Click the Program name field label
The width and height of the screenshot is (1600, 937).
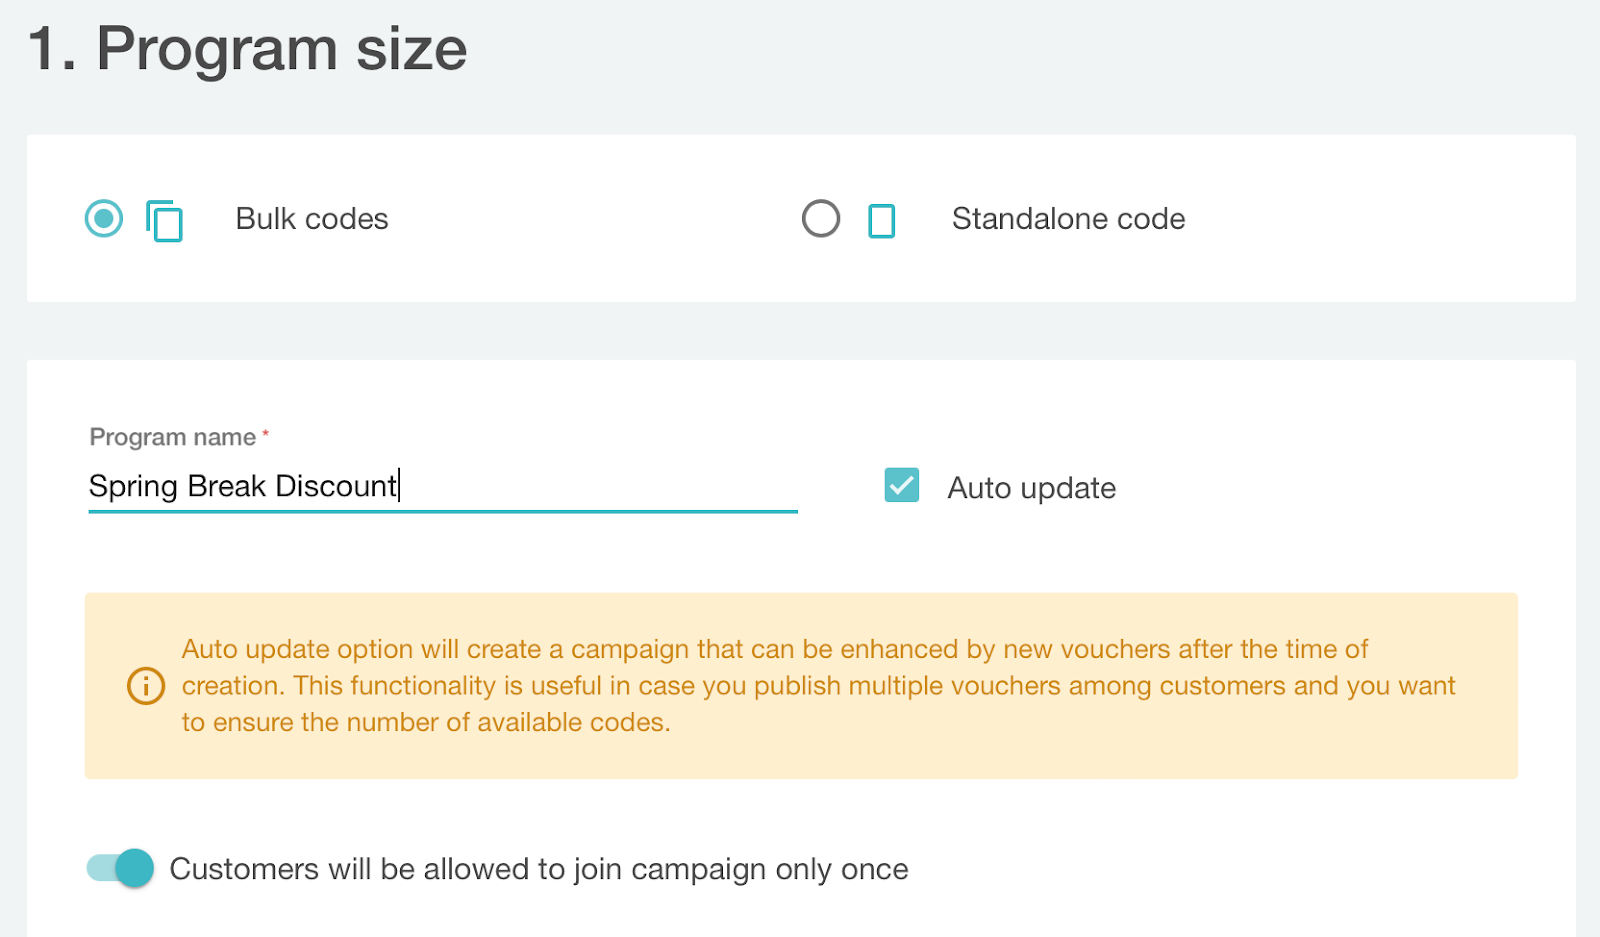(173, 437)
